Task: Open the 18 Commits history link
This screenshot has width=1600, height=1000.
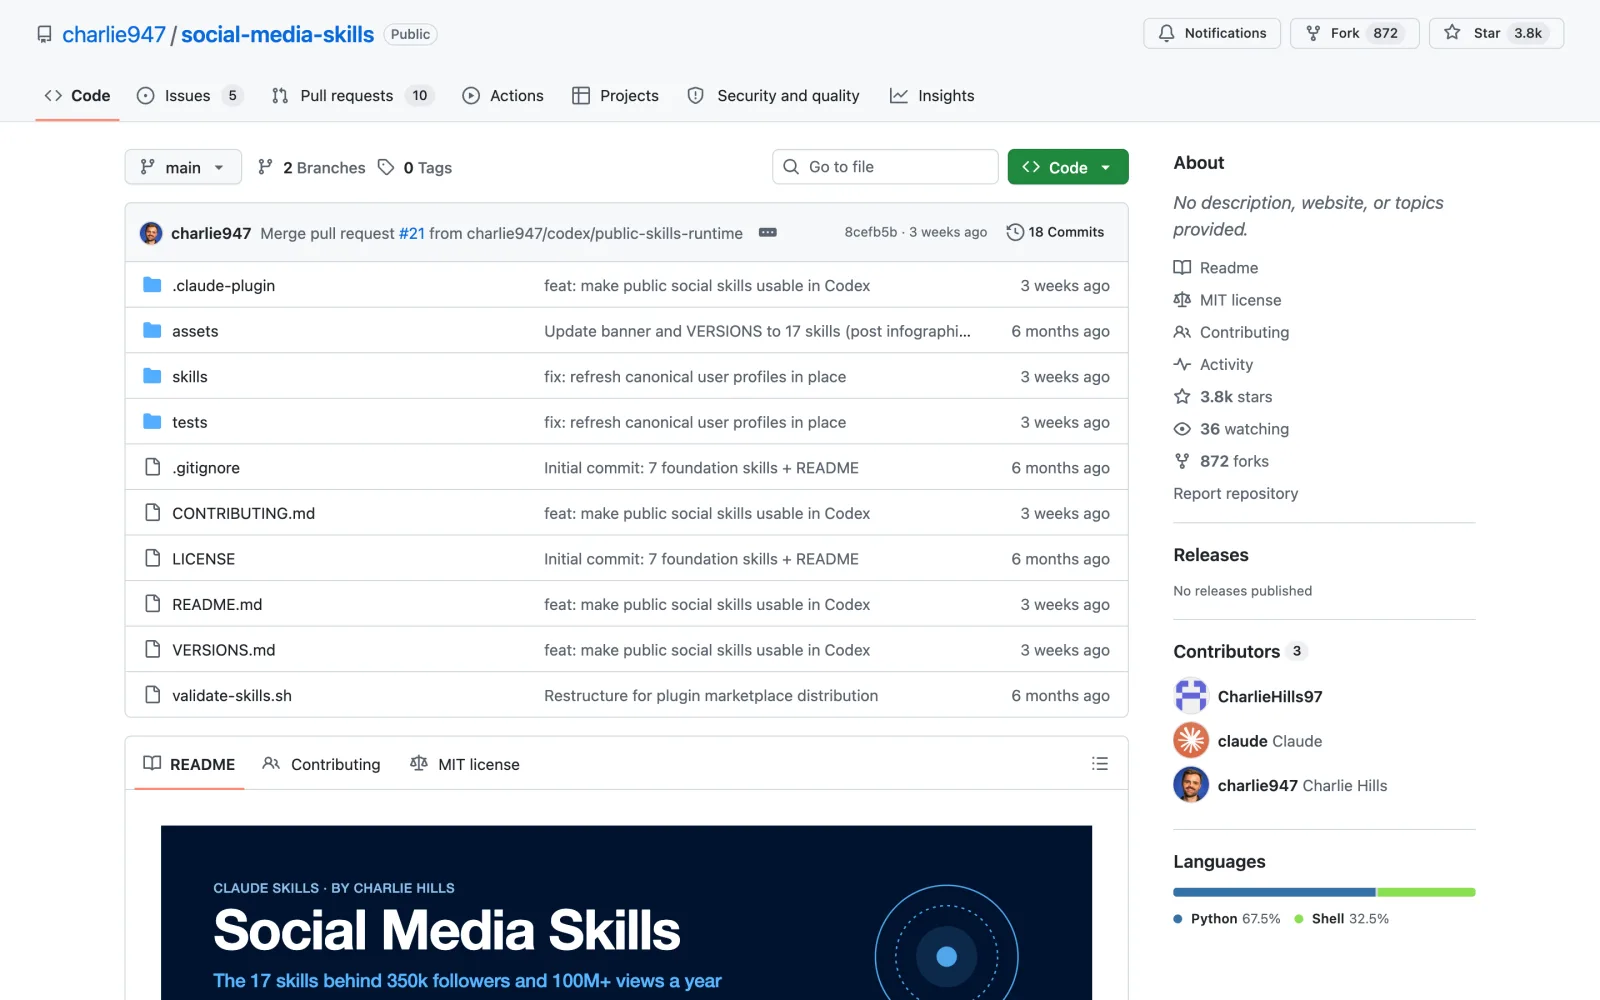Action: point(1055,232)
